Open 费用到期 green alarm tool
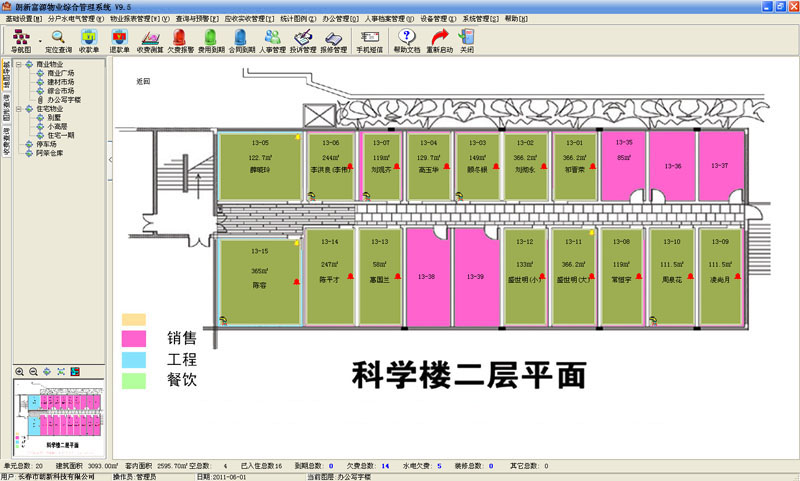Image resolution: width=800 pixels, height=481 pixels. (x=210, y=39)
